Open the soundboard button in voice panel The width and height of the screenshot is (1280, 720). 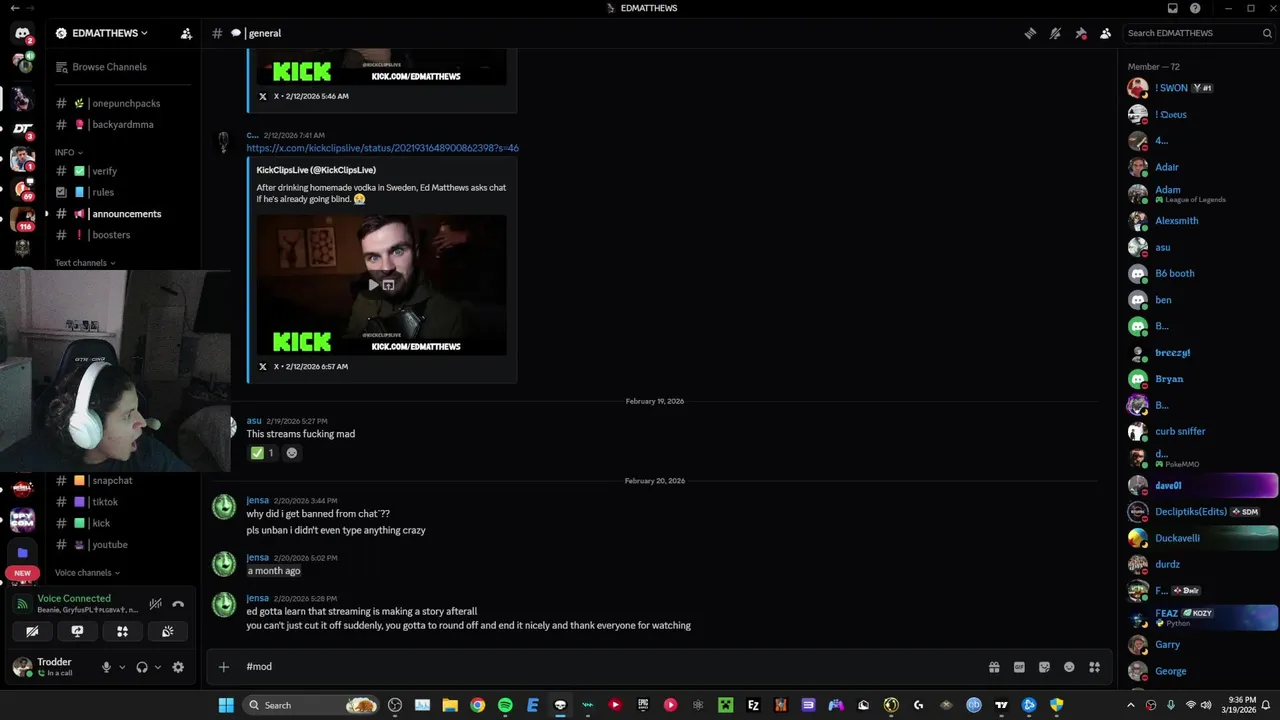[x=167, y=631]
